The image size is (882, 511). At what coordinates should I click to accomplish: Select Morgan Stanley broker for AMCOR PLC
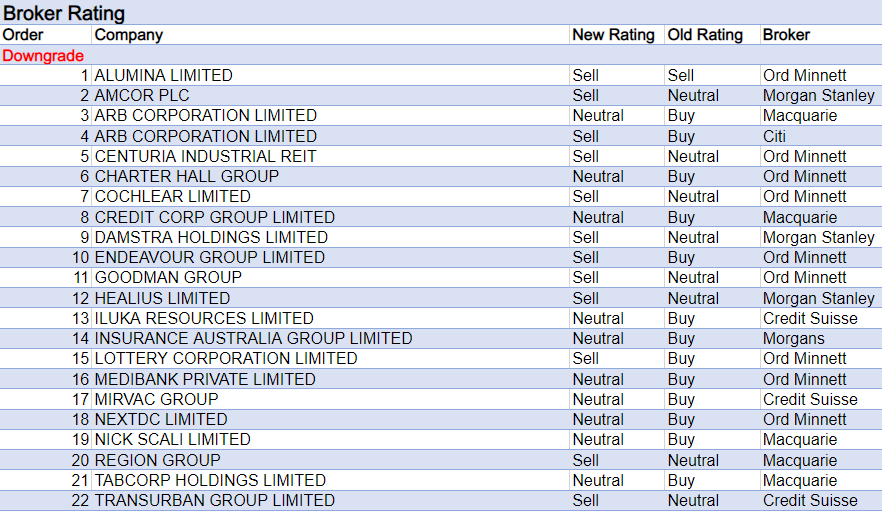click(818, 96)
